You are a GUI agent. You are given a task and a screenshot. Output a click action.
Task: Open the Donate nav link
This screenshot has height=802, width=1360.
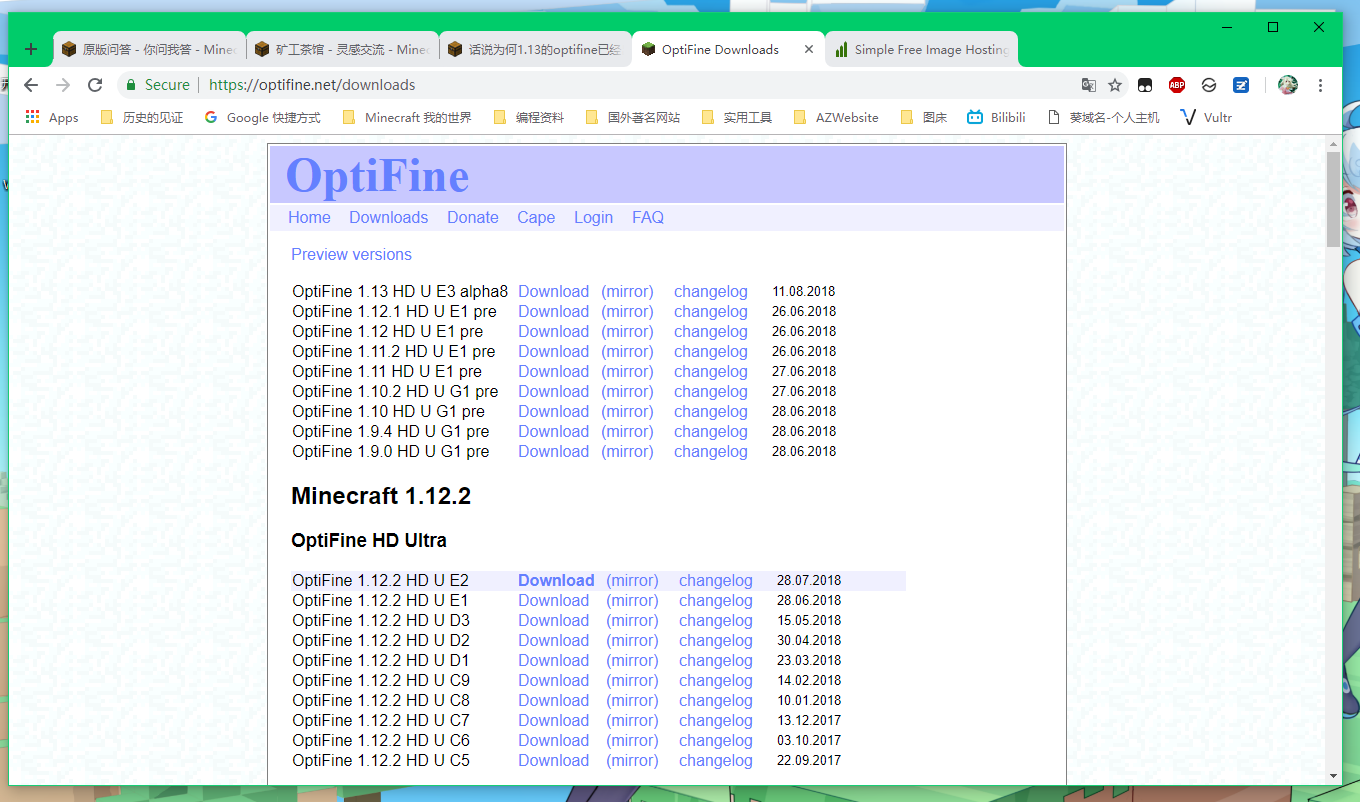[473, 218]
